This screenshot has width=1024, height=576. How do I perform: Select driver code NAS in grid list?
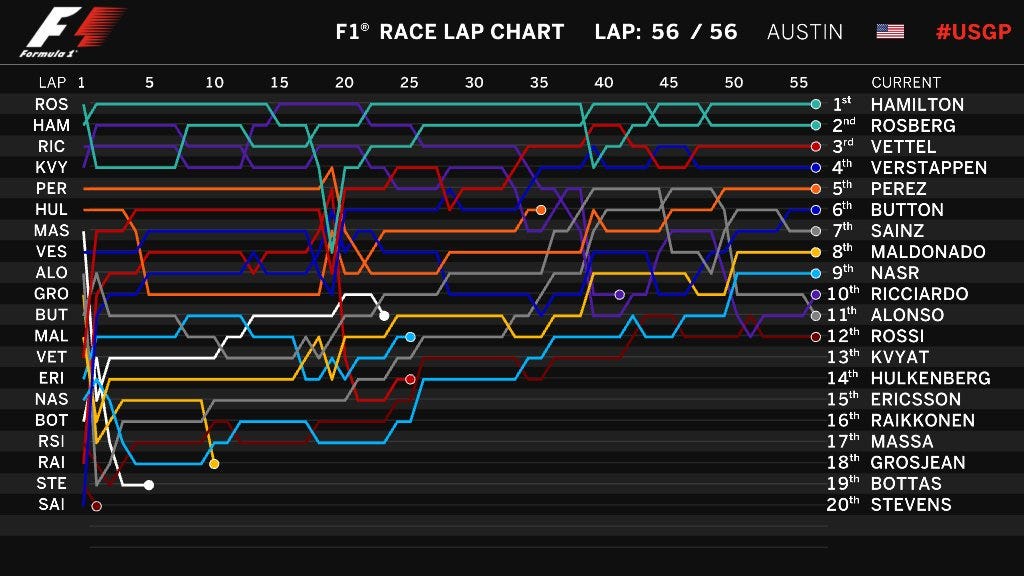point(52,398)
